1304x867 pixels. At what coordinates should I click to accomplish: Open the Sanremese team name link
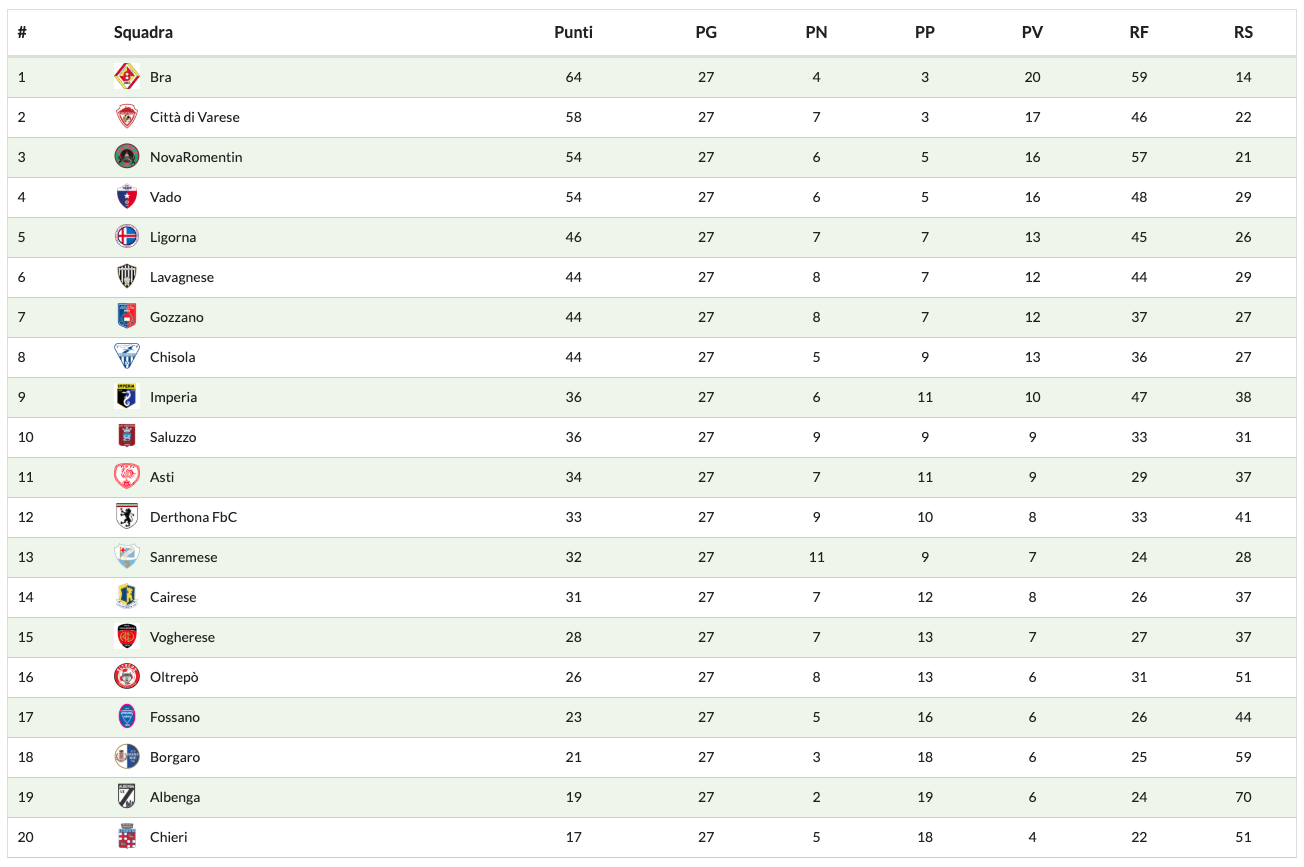coord(183,557)
